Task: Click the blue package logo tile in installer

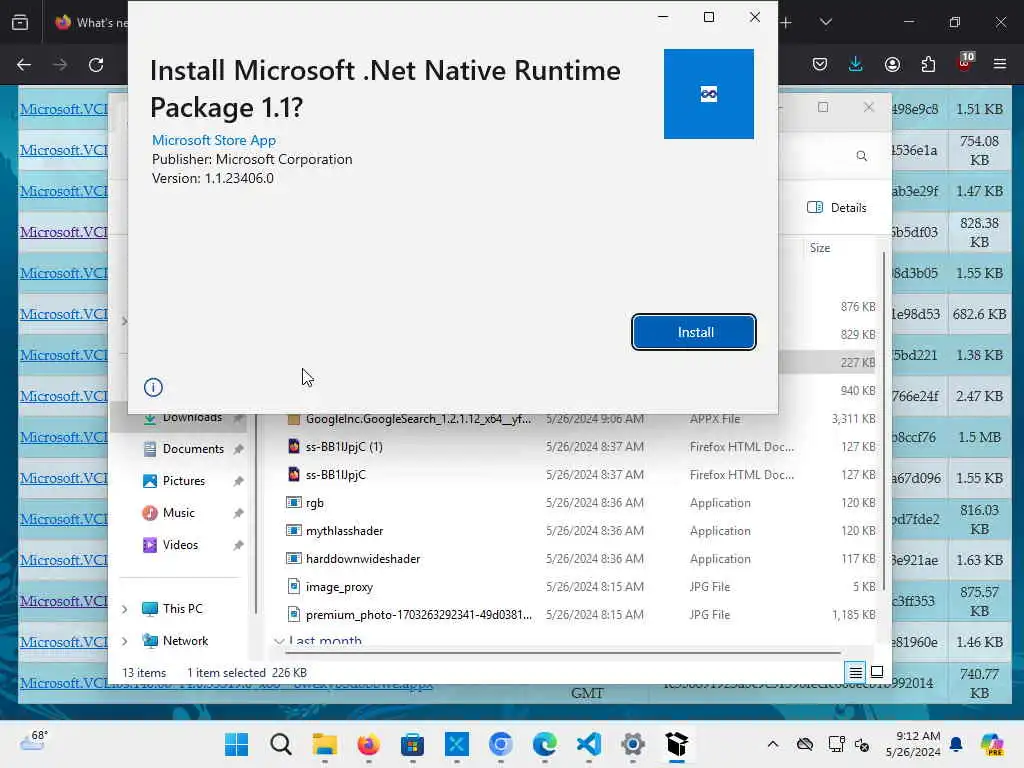Action: coord(709,93)
